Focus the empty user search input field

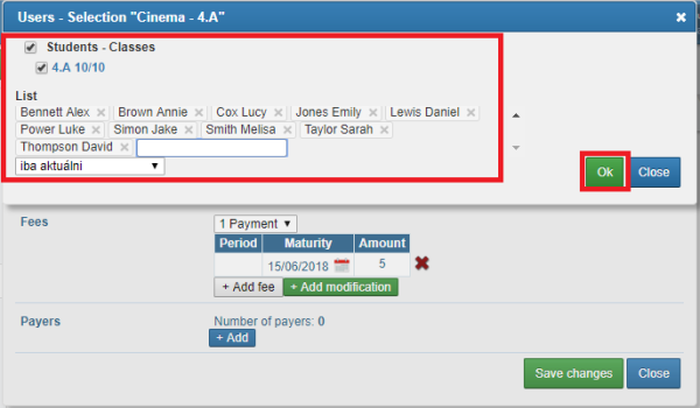(212, 148)
